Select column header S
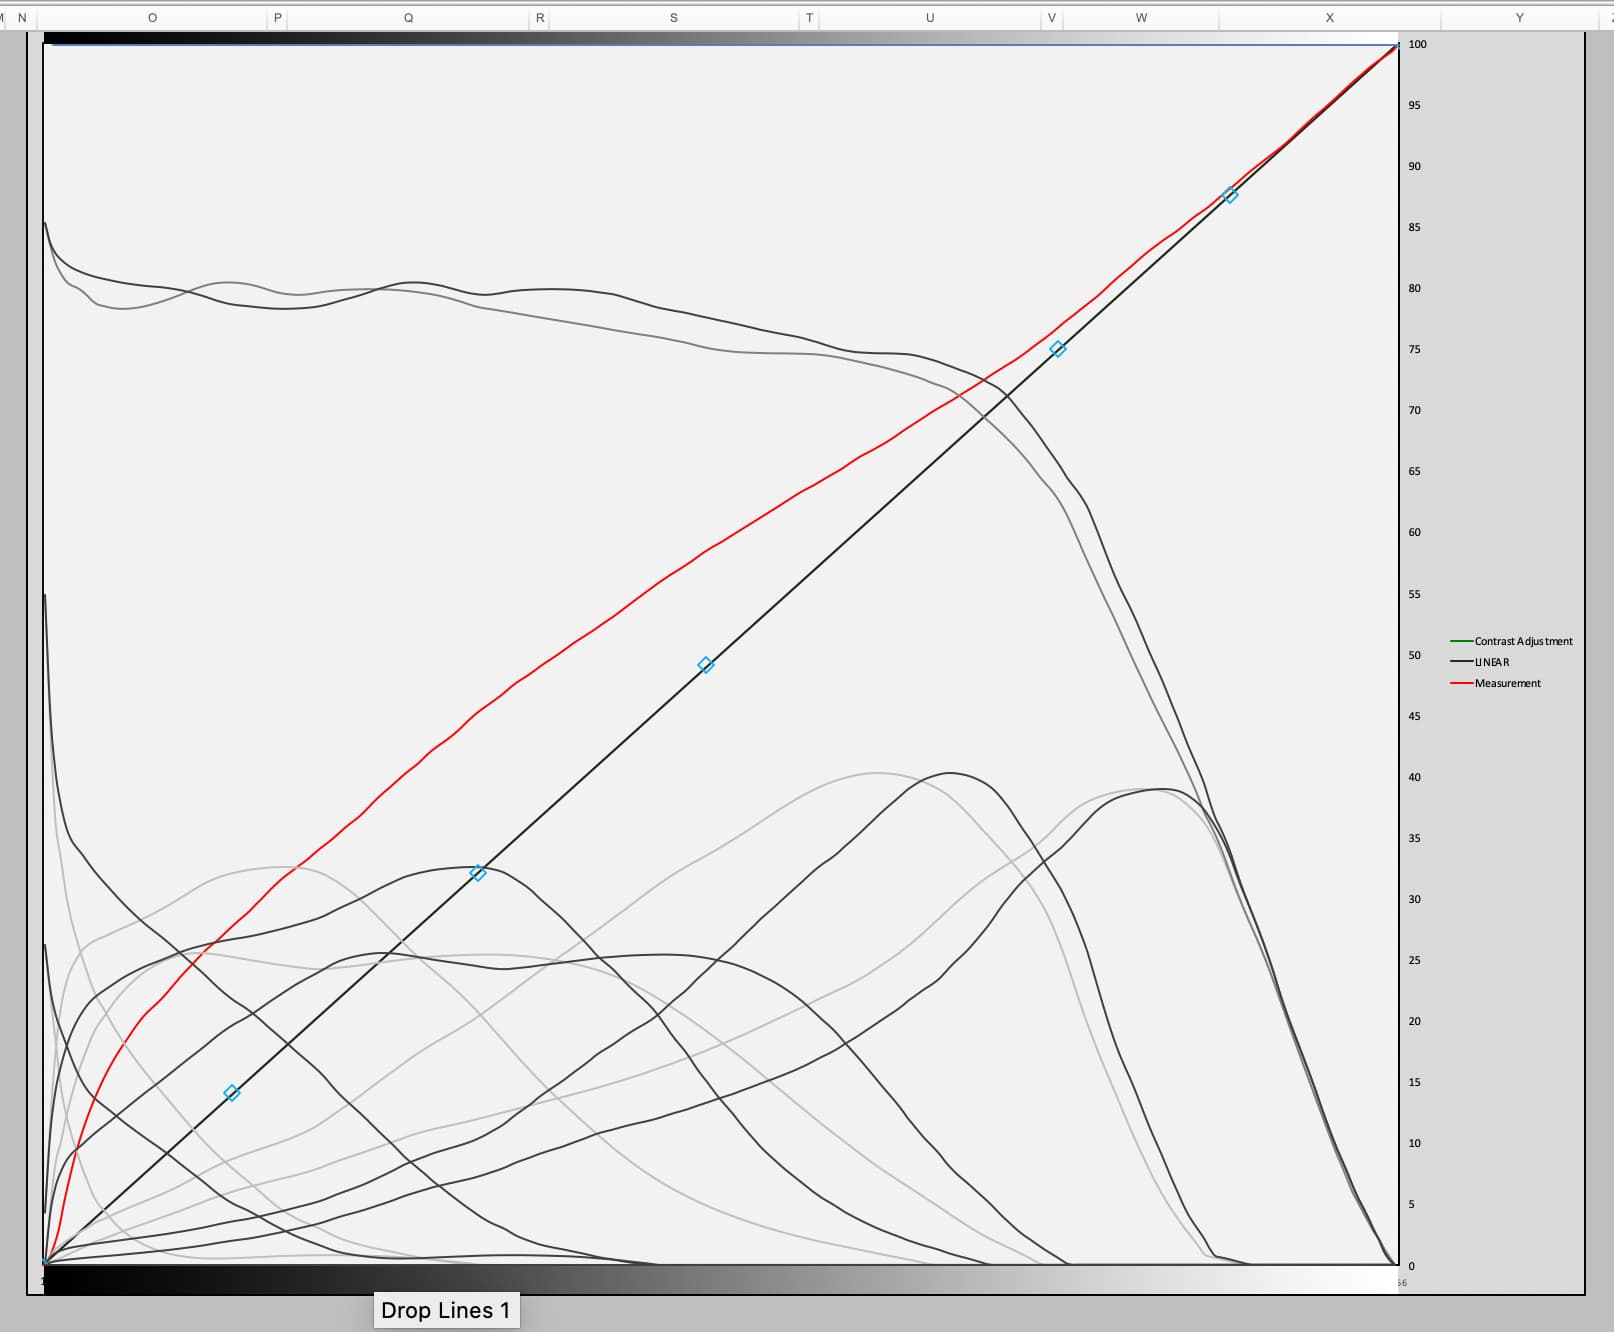Screen dimensions: 1614x1332 (673, 18)
